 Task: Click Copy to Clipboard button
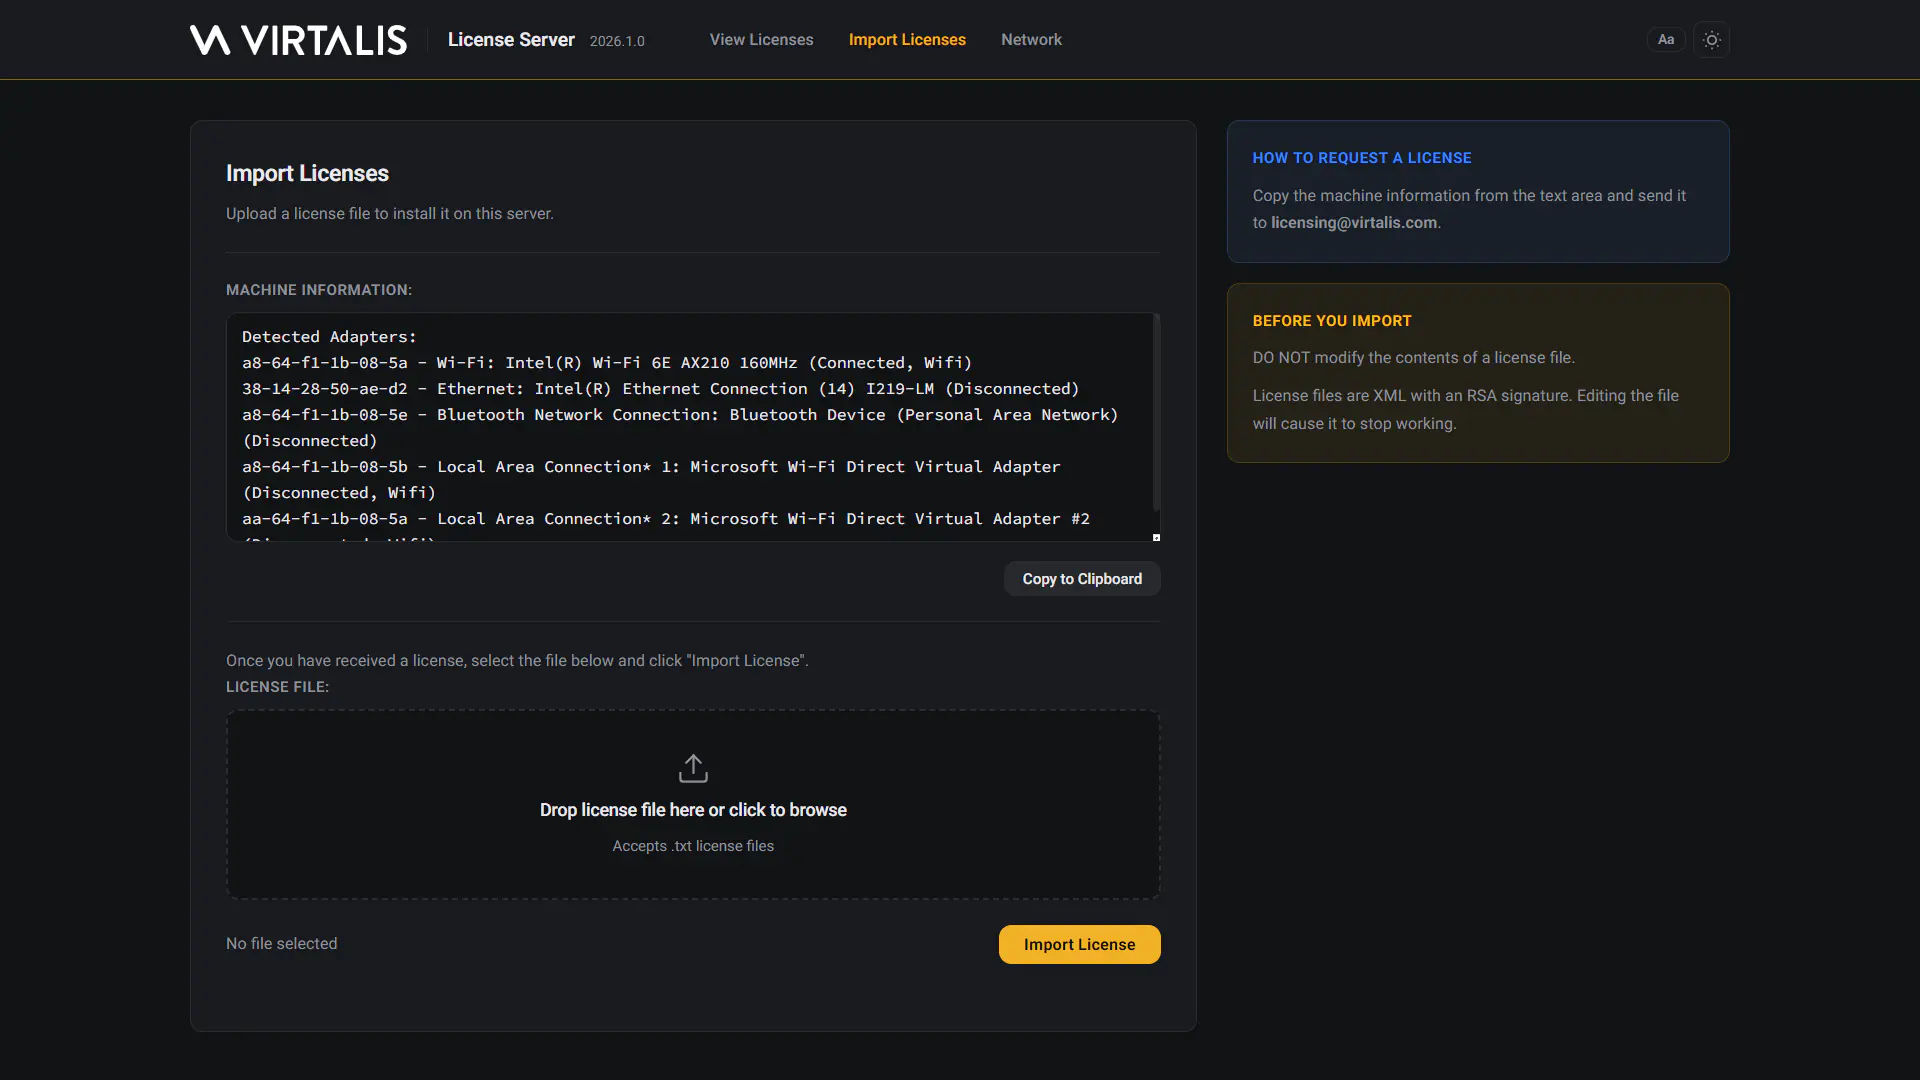[1082, 579]
